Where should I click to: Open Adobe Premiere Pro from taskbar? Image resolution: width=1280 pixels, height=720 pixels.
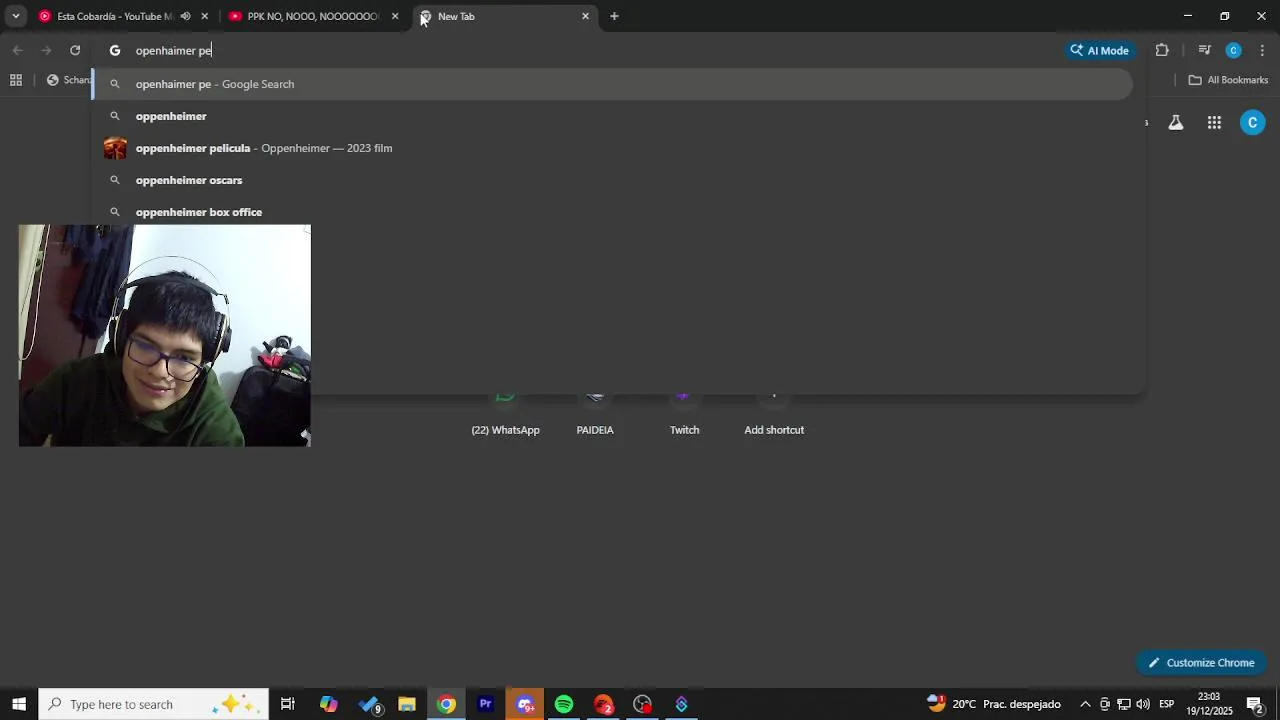click(x=485, y=704)
